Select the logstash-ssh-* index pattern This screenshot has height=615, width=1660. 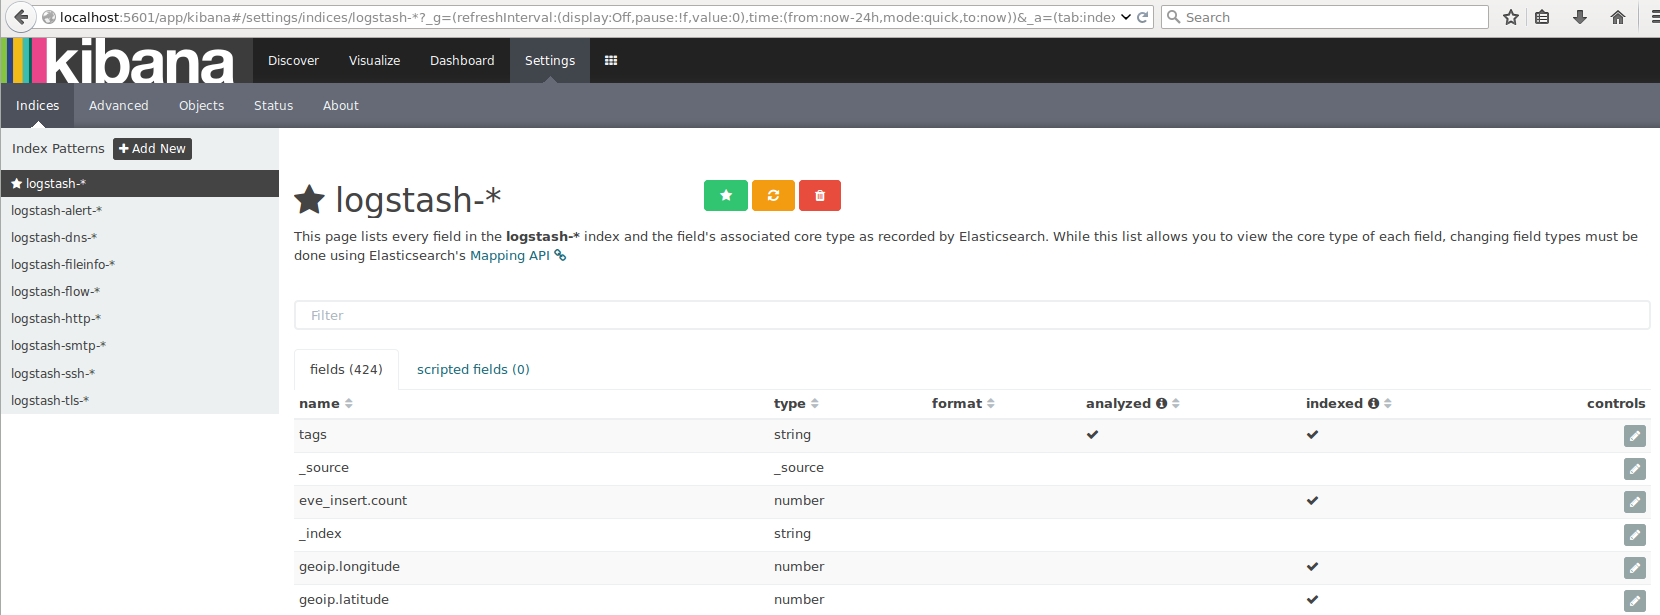tap(139, 374)
